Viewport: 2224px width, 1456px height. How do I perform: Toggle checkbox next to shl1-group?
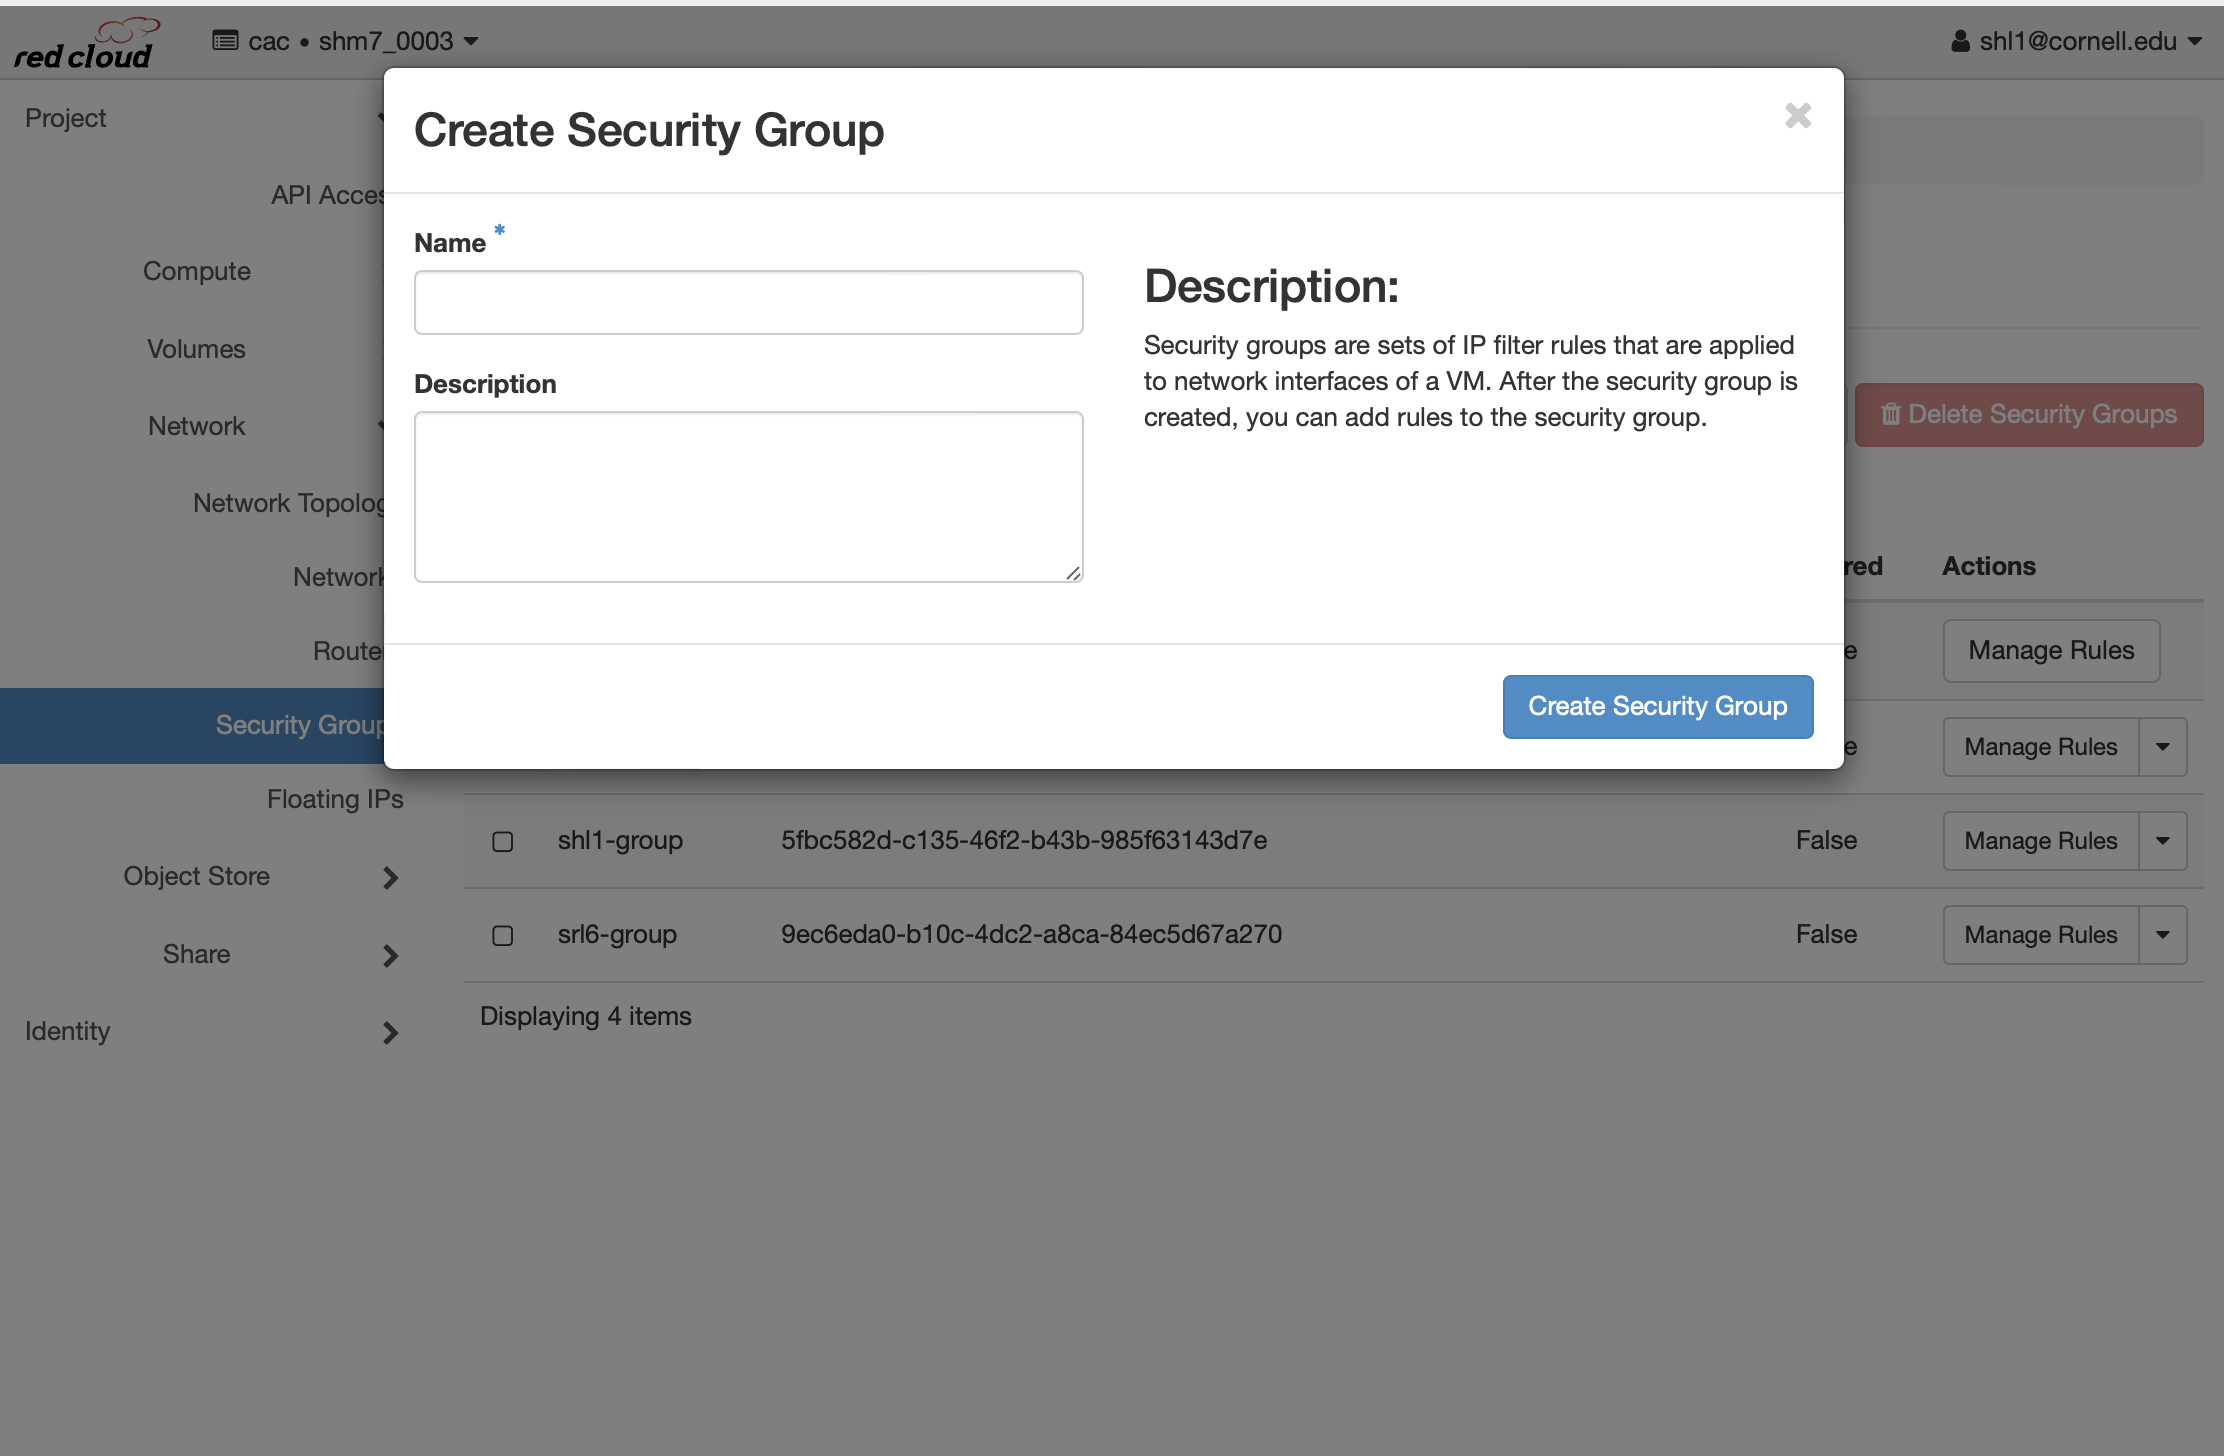click(x=504, y=842)
